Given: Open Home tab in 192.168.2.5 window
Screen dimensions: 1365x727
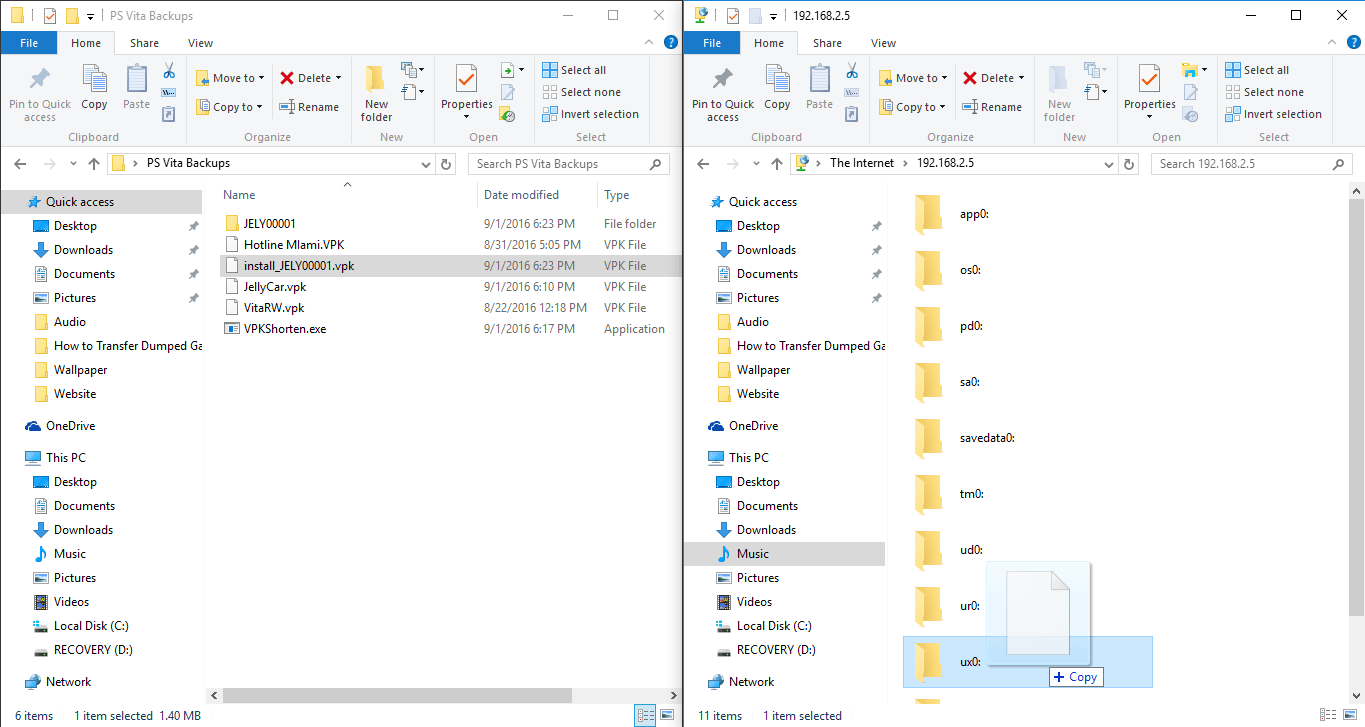Looking at the screenshot, I should pos(769,43).
